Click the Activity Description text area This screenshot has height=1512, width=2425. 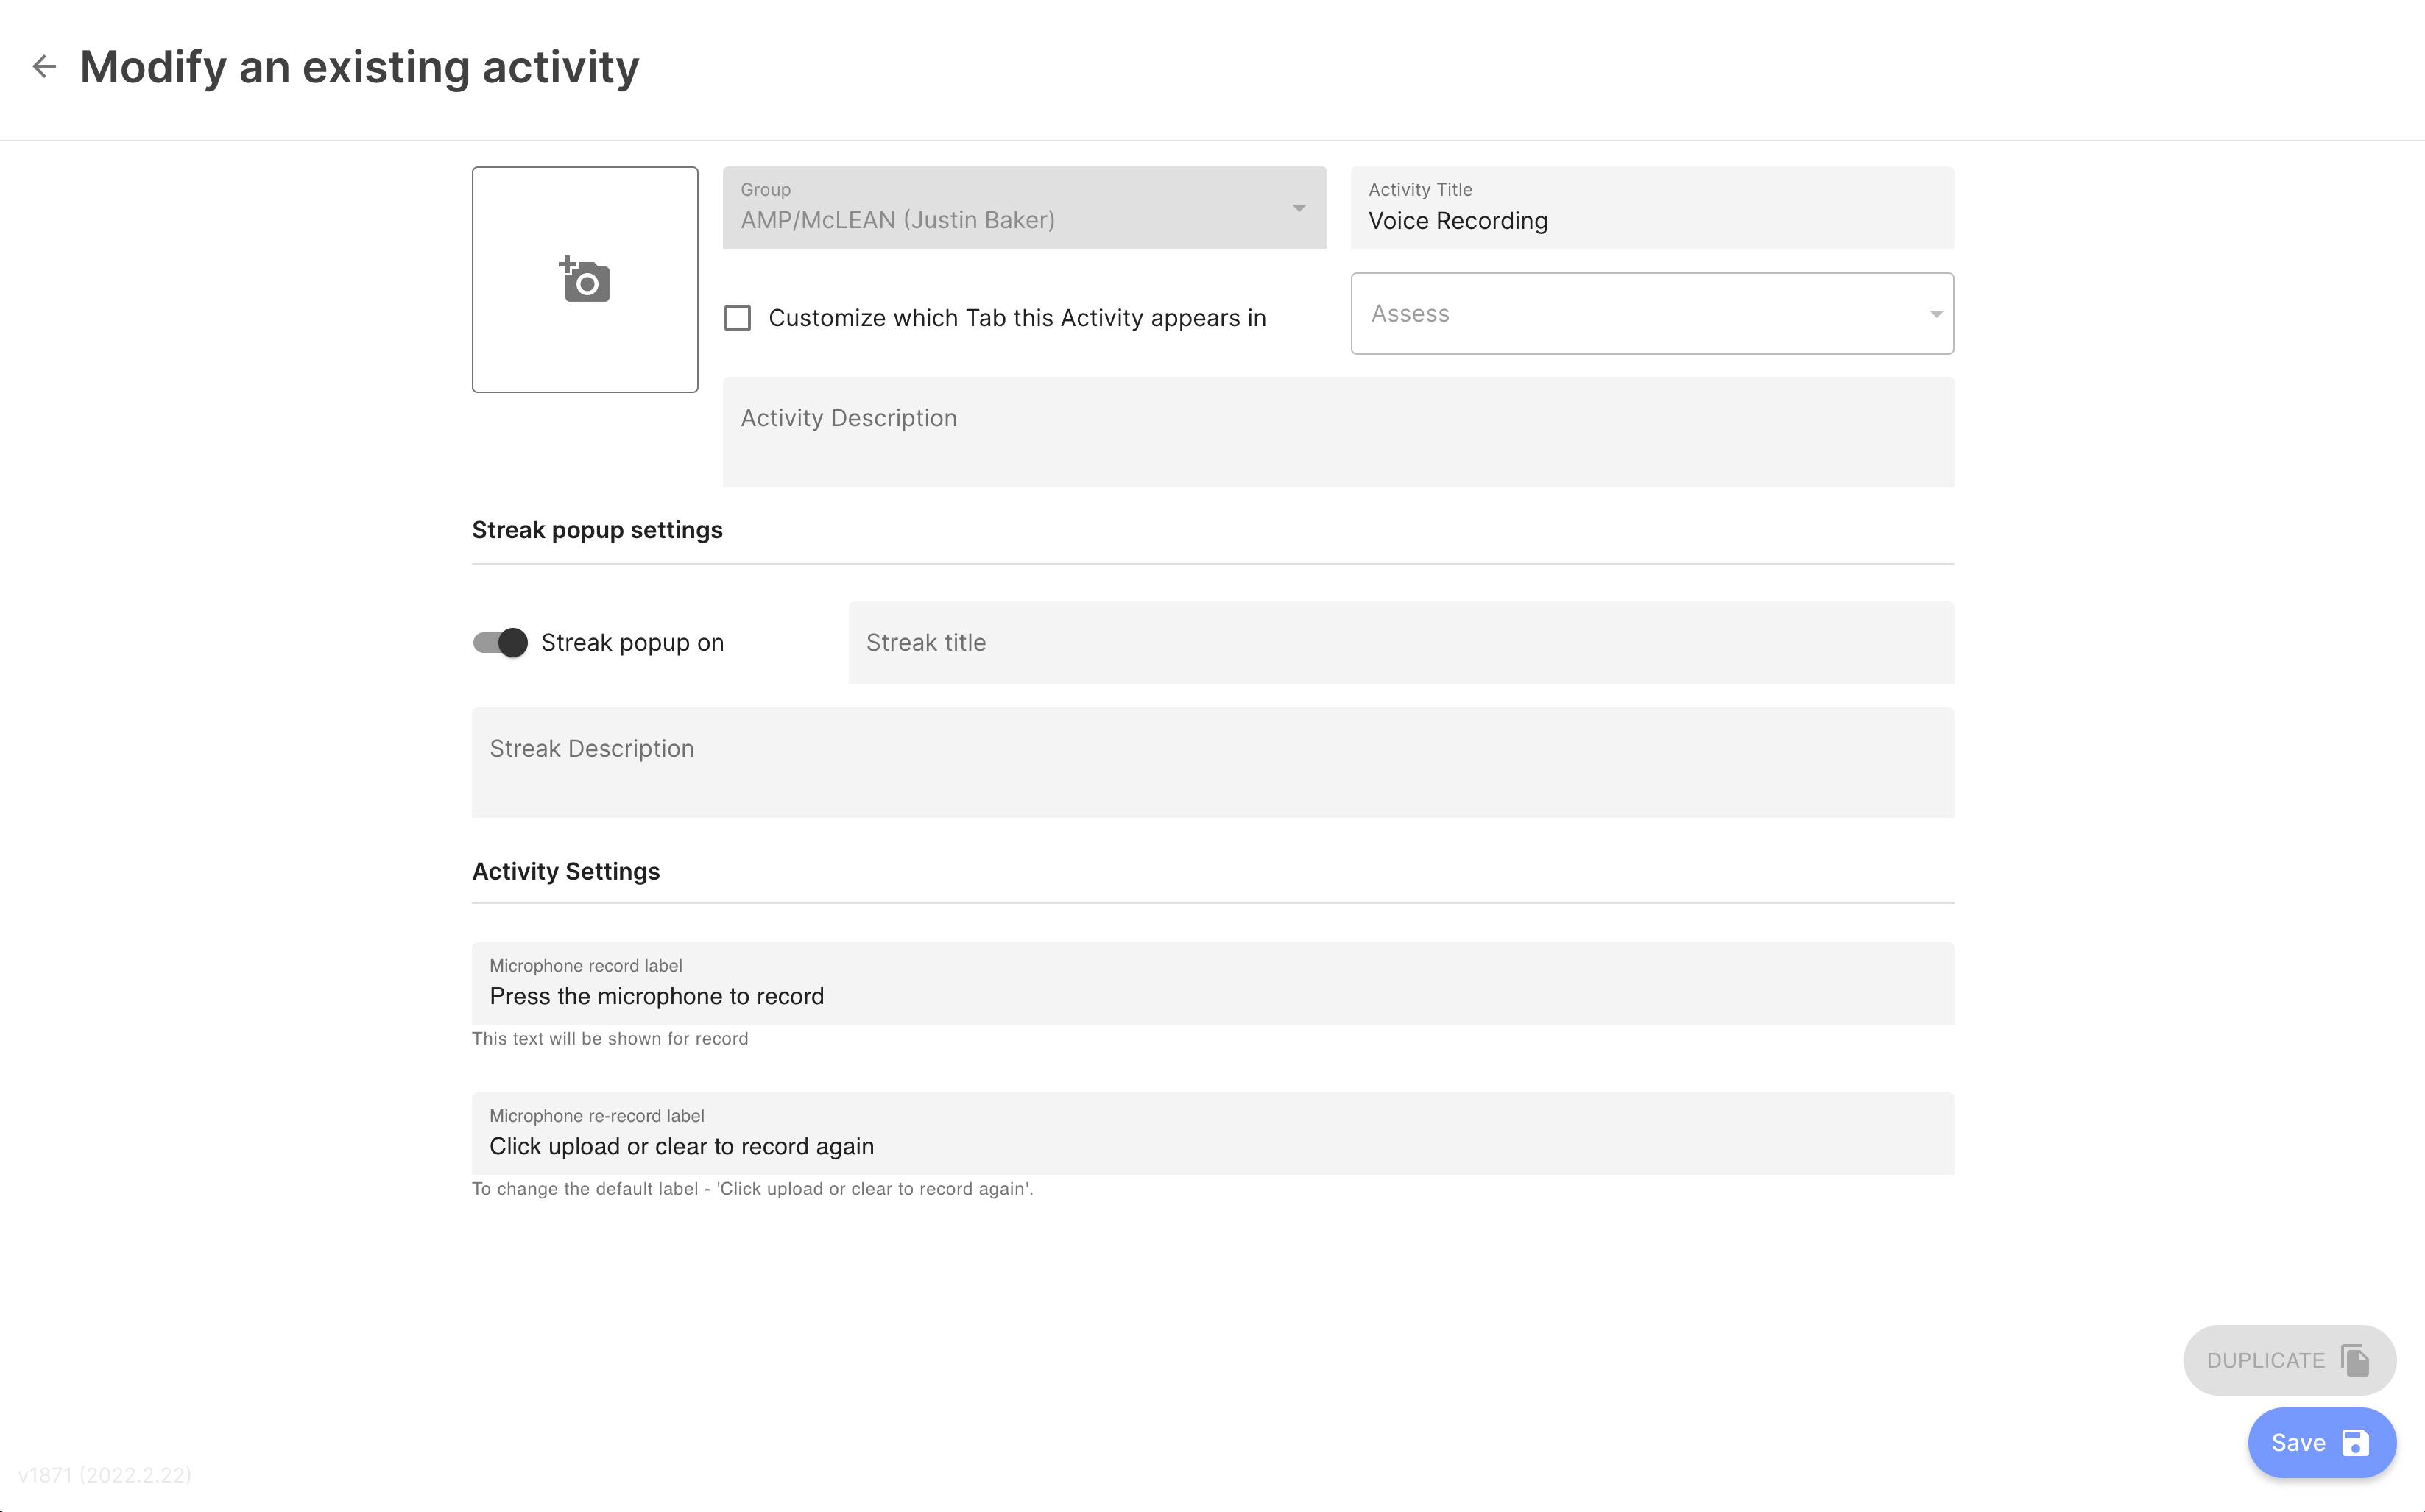[x=1338, y=432]
